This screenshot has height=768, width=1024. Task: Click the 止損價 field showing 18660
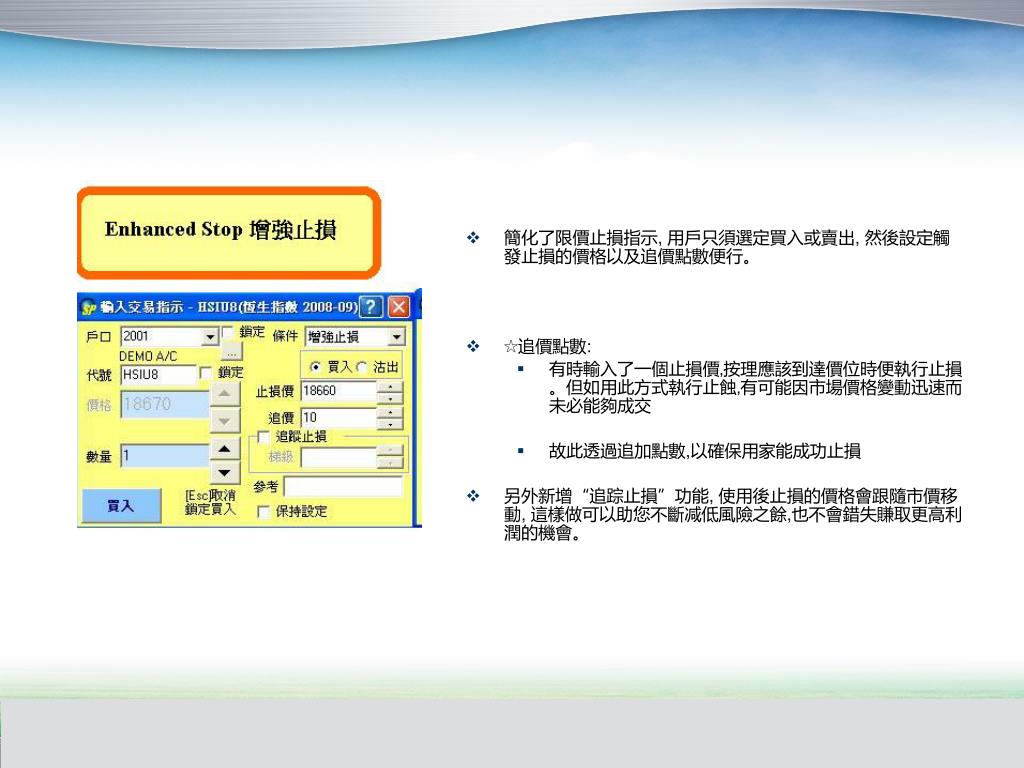[339, 391]
